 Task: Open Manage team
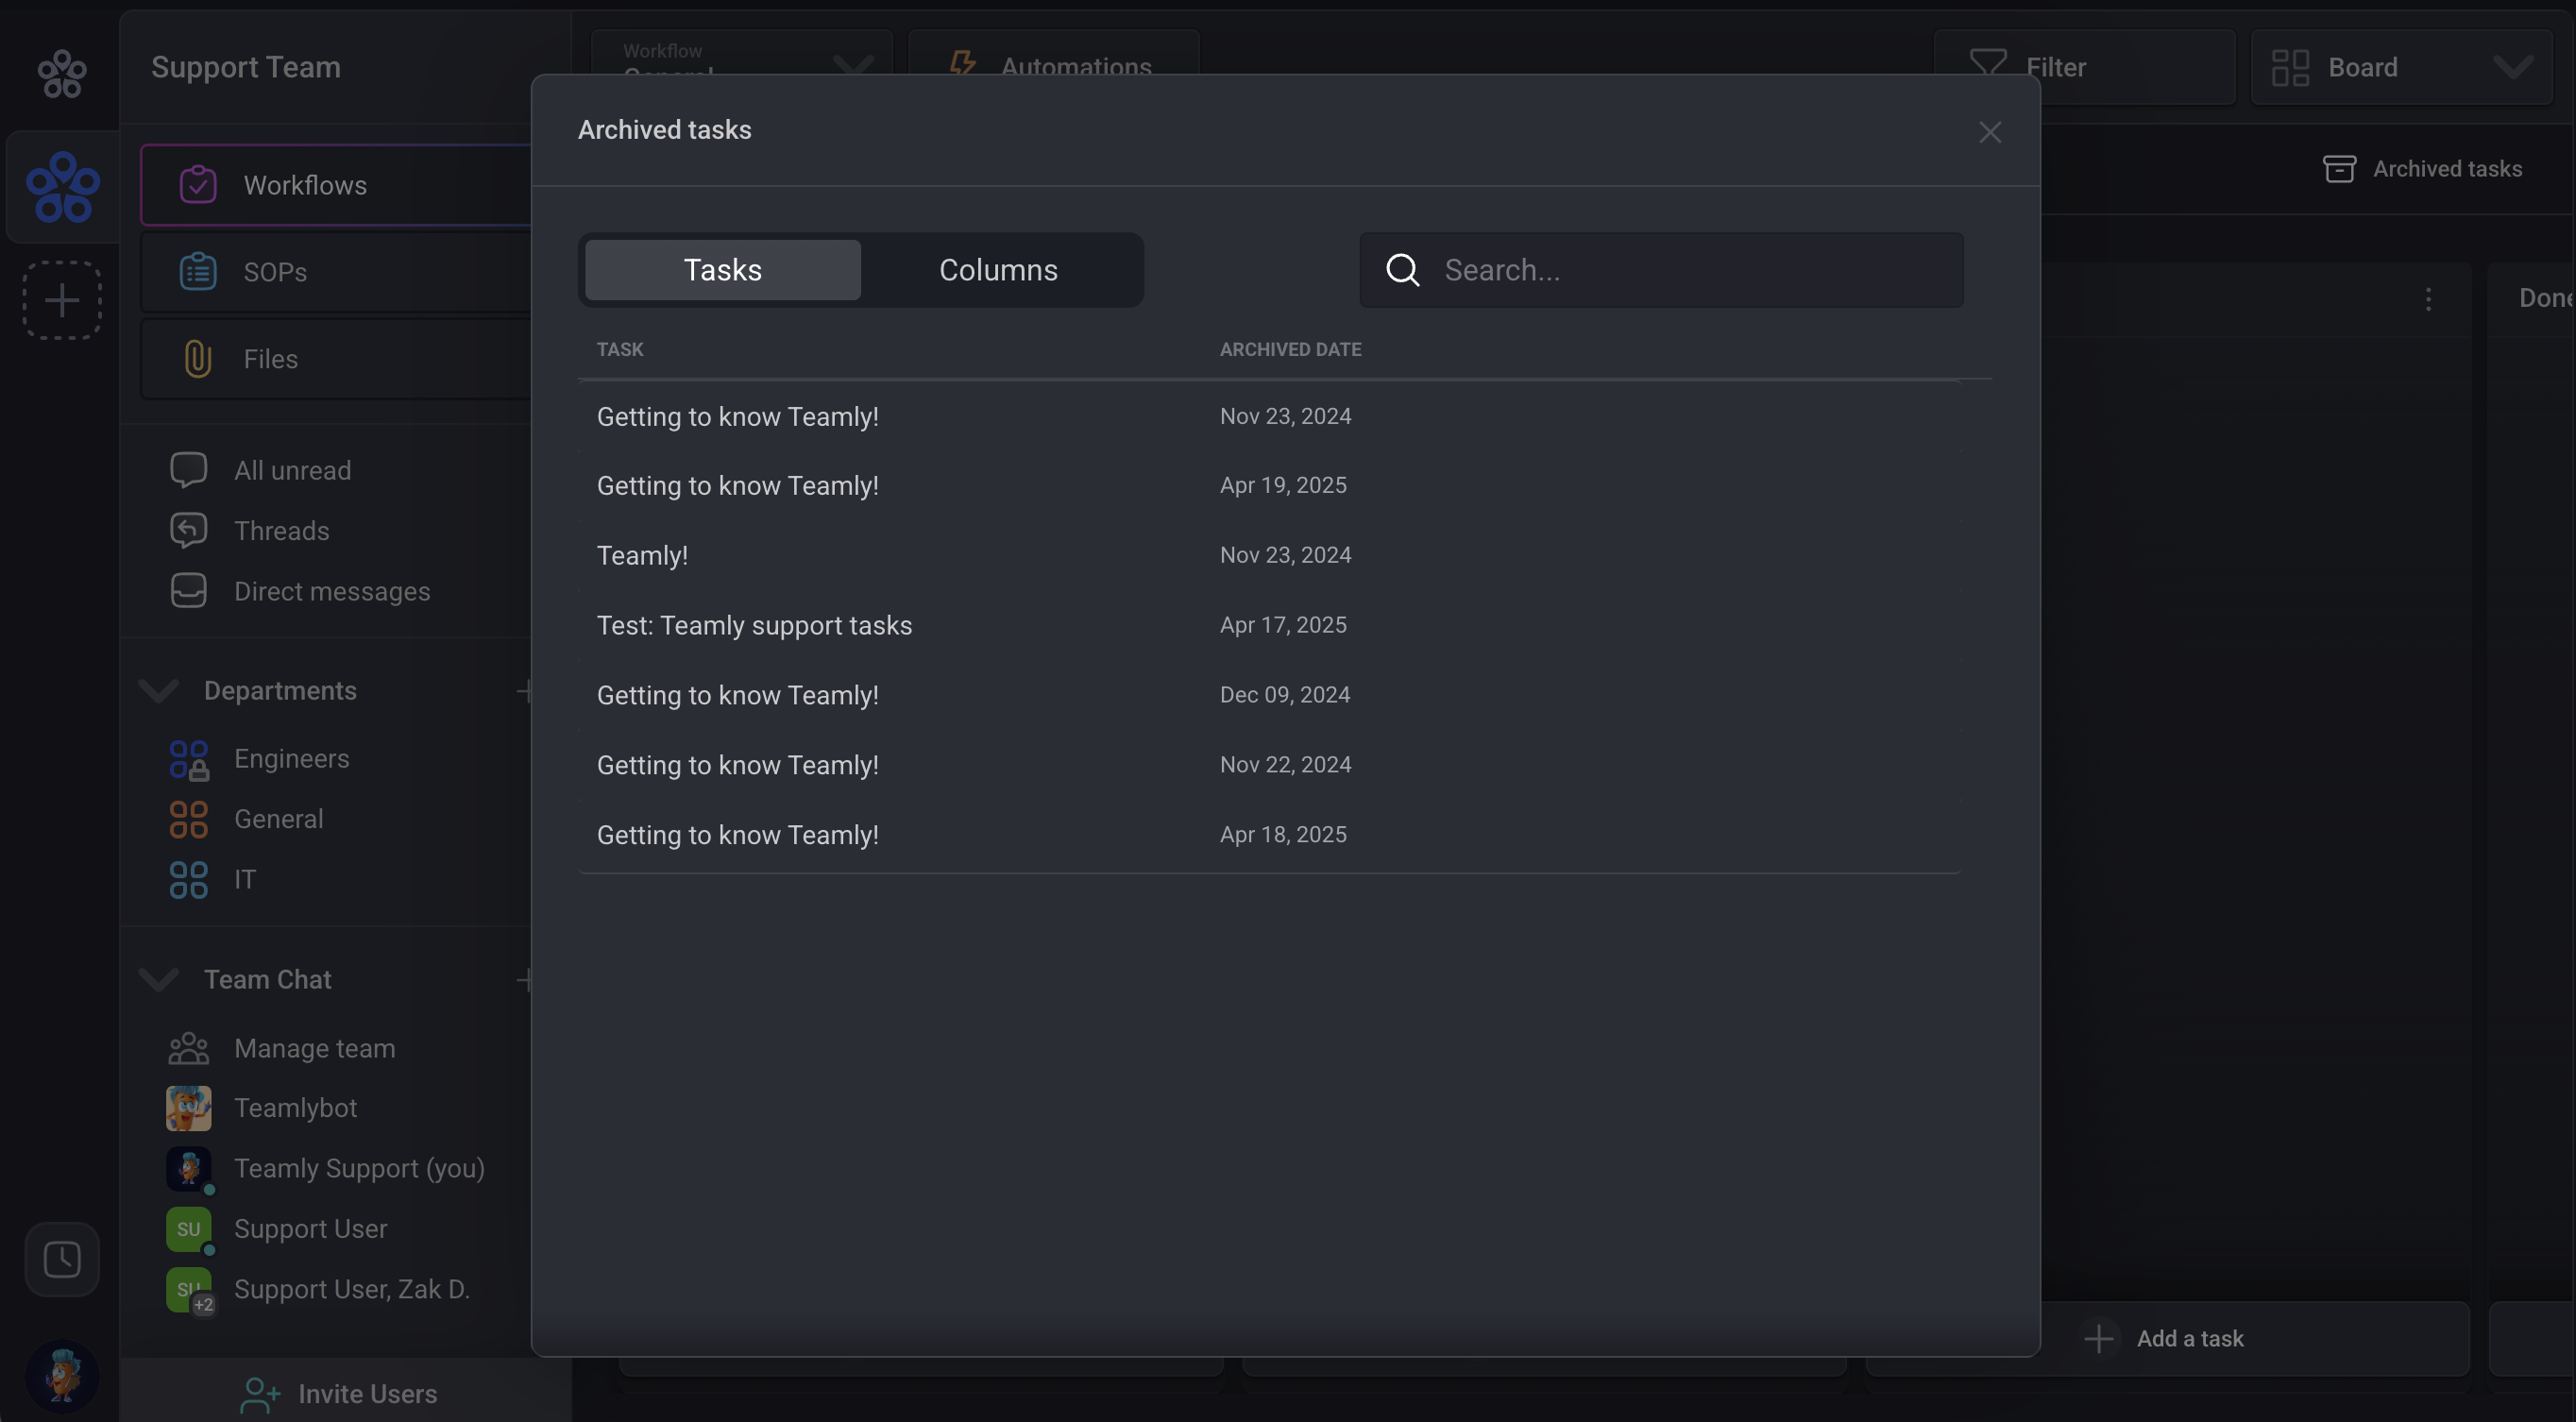click(314, 1048)
